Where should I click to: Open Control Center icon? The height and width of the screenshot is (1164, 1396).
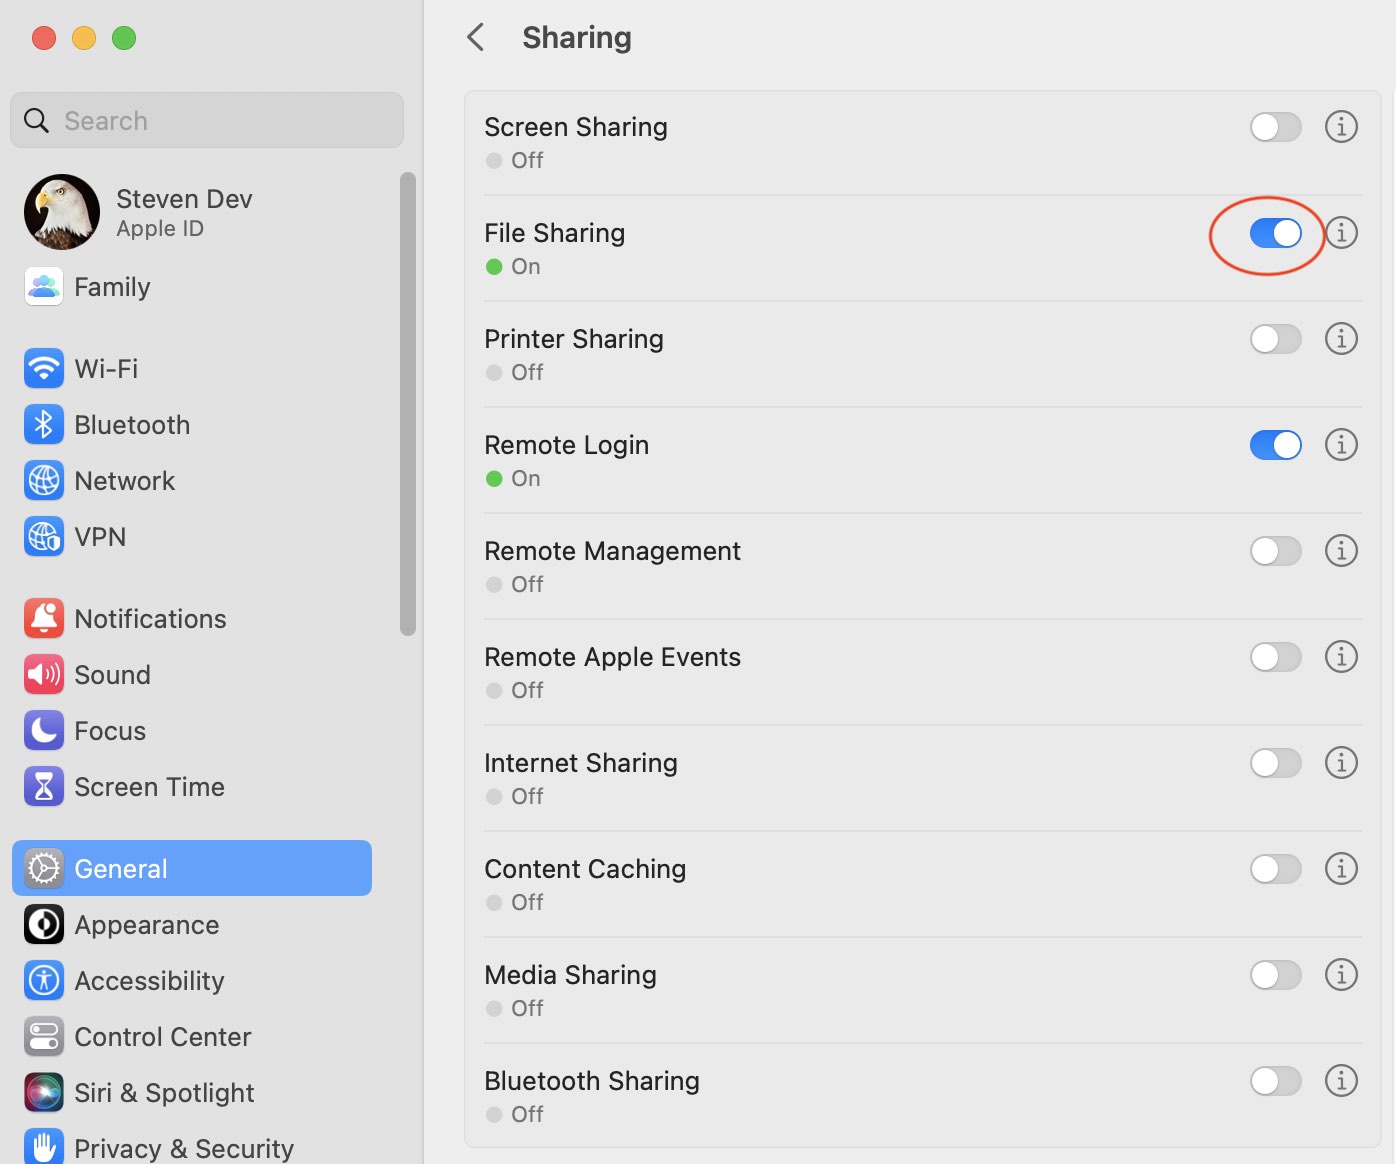pos(44,1037)
